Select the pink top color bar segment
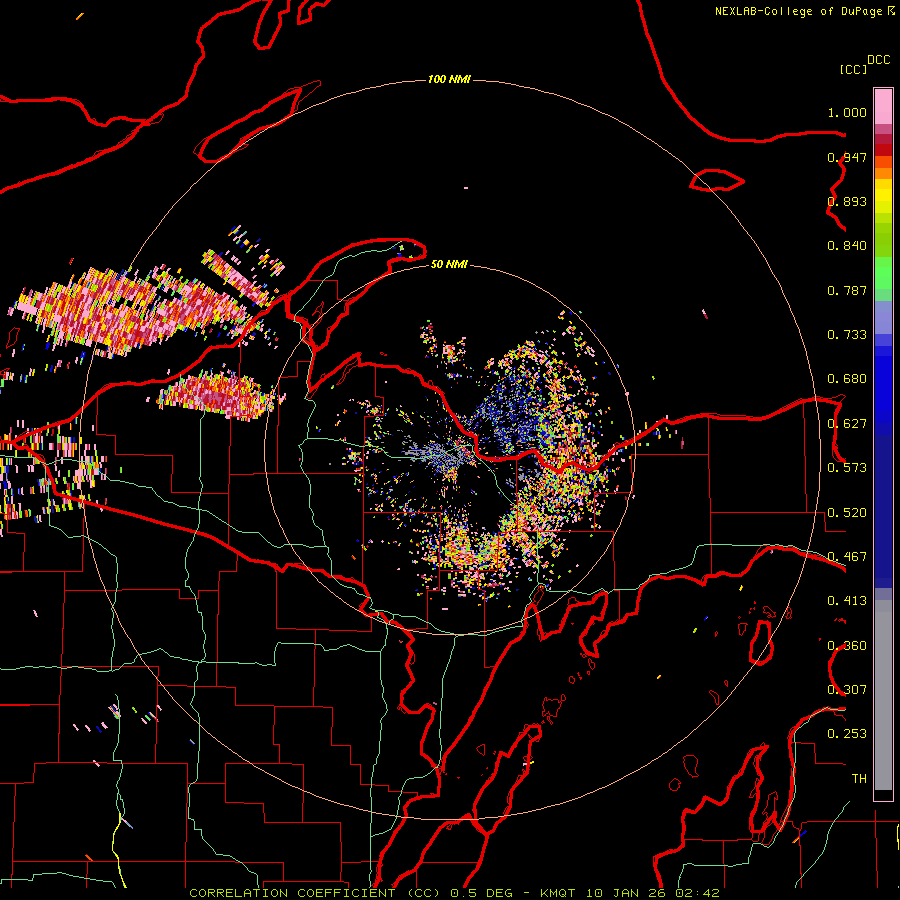 pos(883,106)
